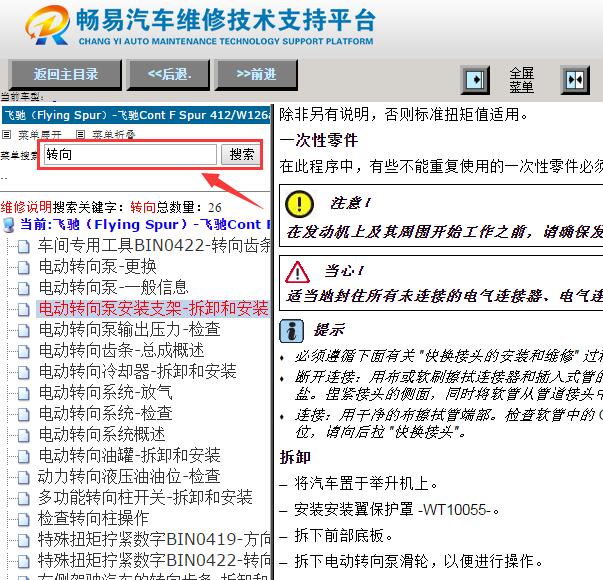Open 电动转向齿条-总成概述 document

(x=122, y=350)
